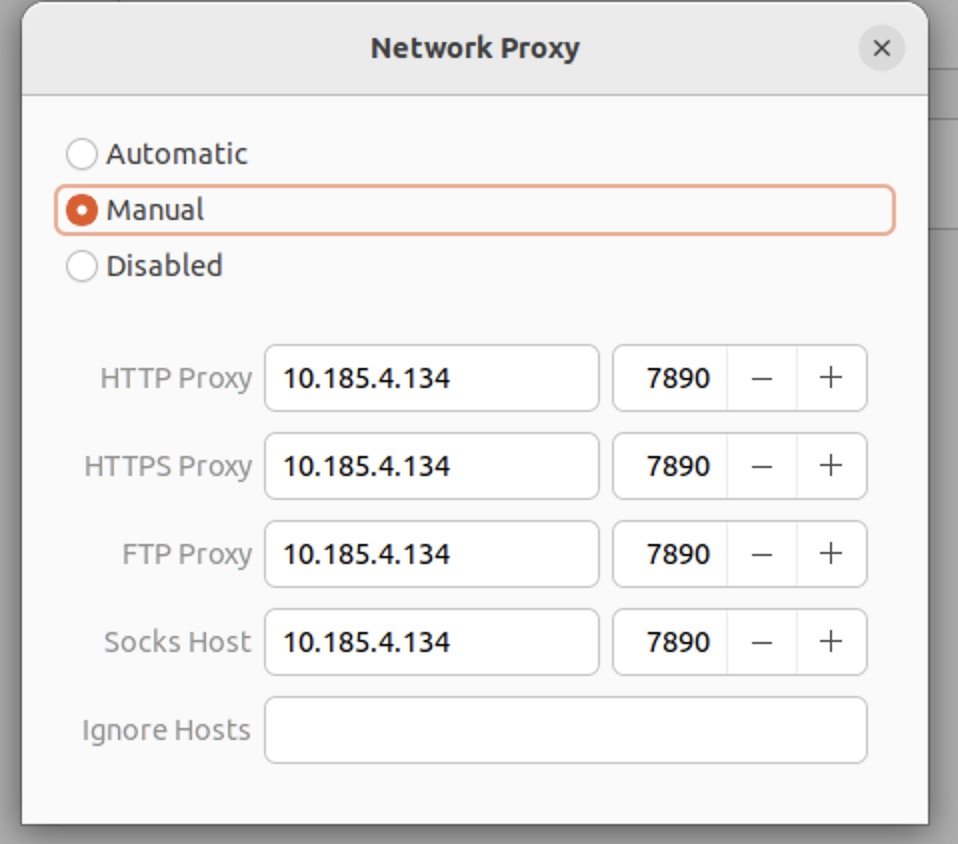Click the empty Ignore Hosts field
This screenshot has width=958, height=844.
(566, 730)
